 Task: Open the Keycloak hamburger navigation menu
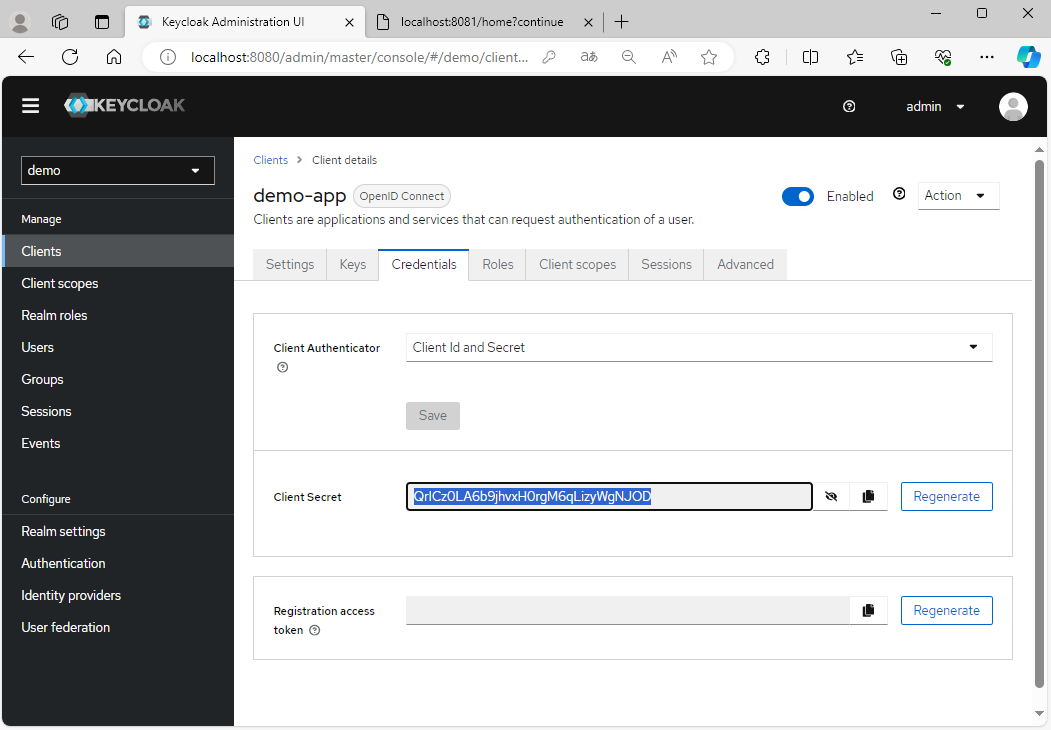(x=30, y=105)
